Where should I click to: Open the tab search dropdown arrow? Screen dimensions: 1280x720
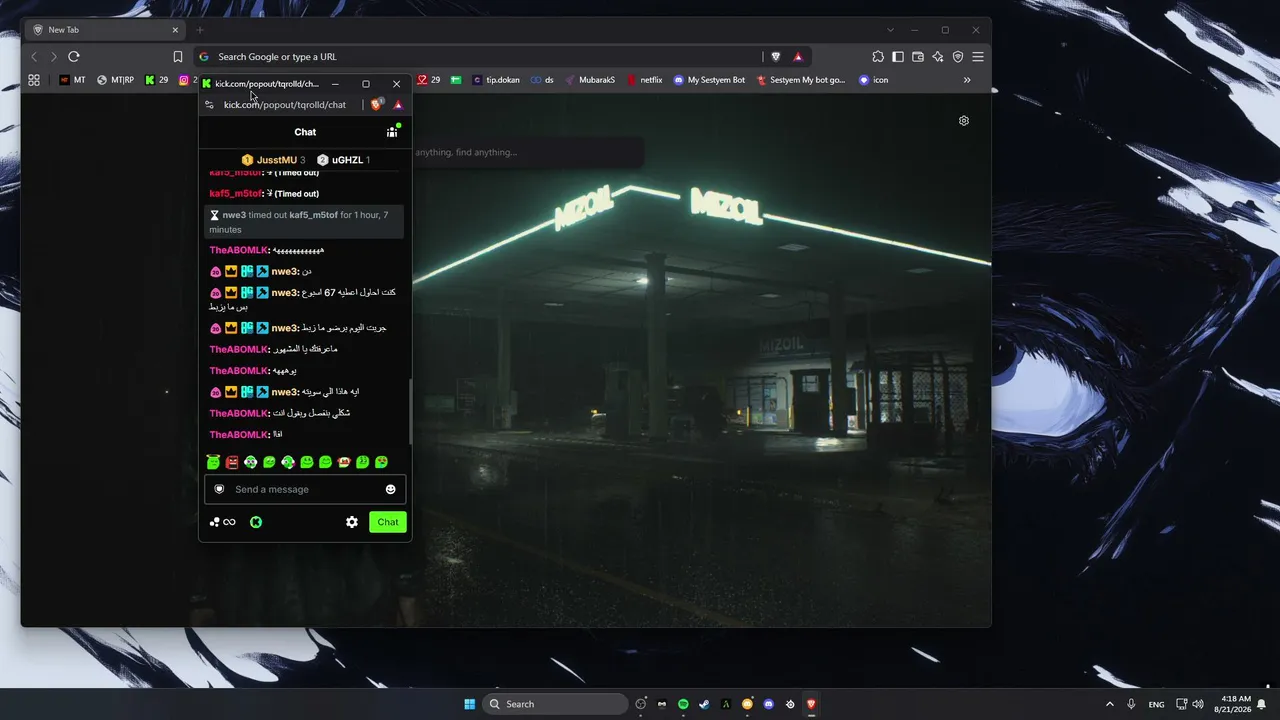pyautogui.click(x=890, y=30)
